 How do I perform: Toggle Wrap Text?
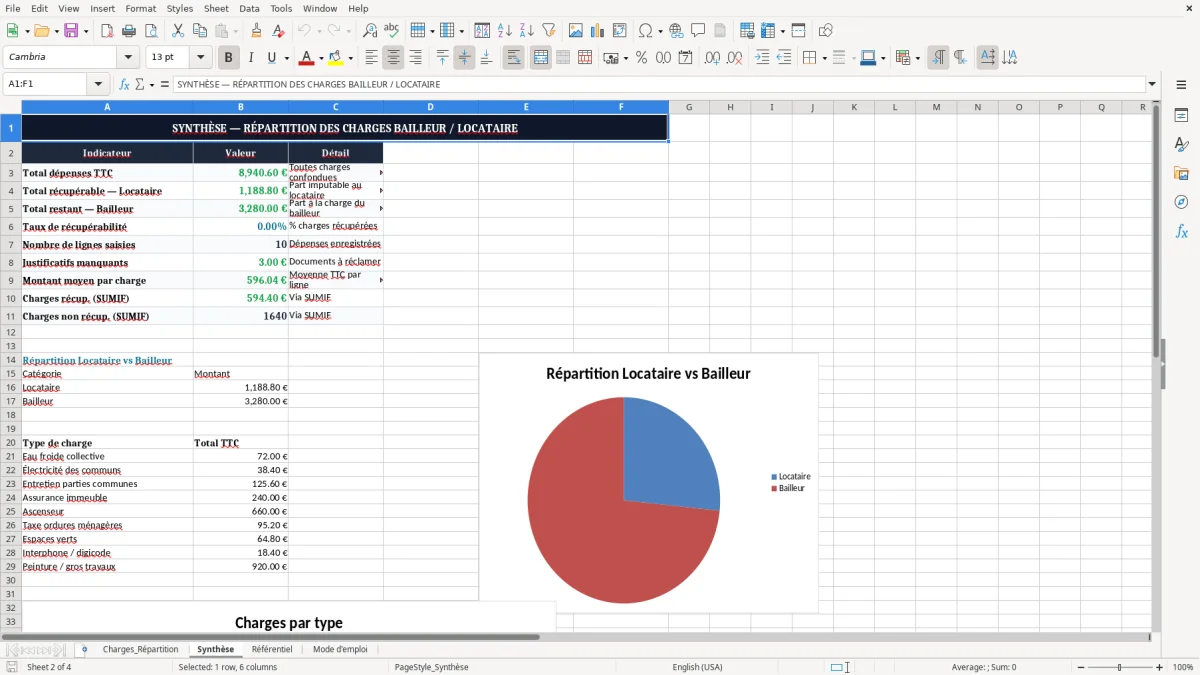click(x=513, y=58)
